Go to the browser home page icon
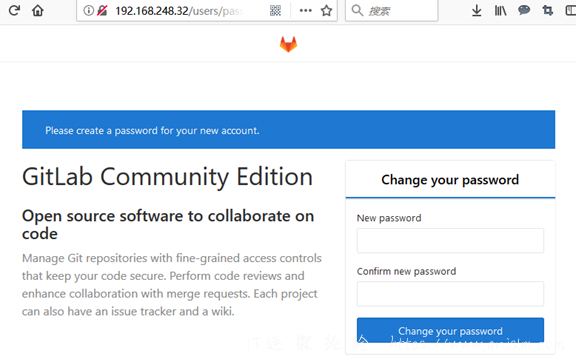The height and width of the screenshot is (362, 576). (x=37, y=10)
